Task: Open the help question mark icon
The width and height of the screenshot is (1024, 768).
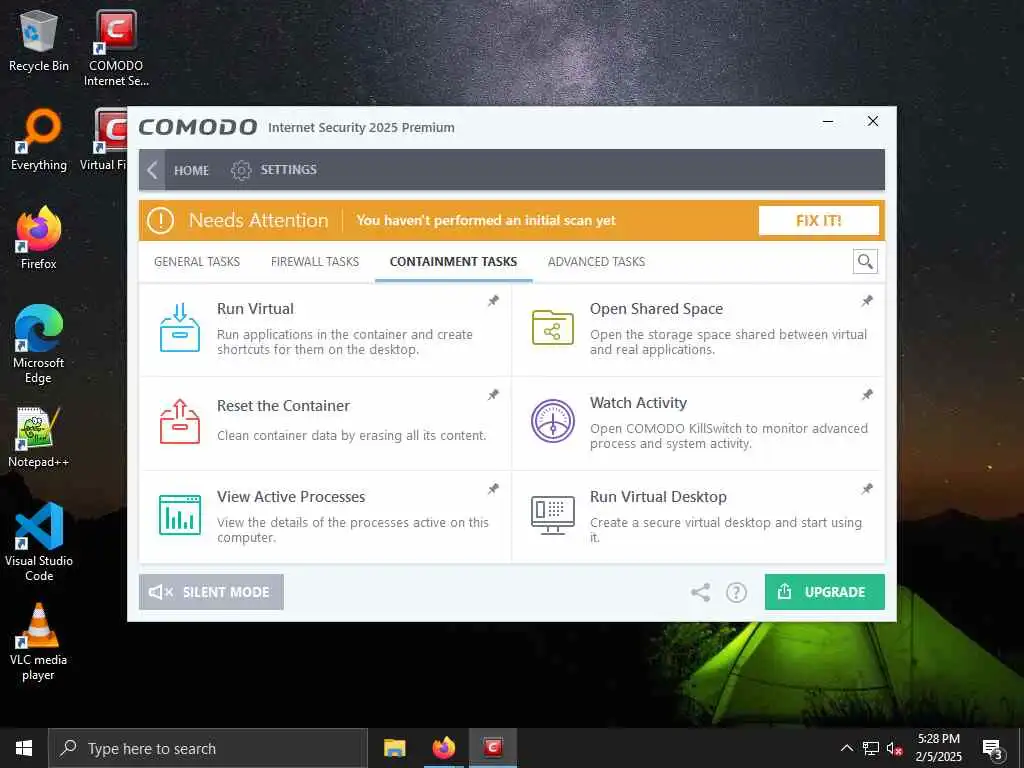Action: click(736, 592)
